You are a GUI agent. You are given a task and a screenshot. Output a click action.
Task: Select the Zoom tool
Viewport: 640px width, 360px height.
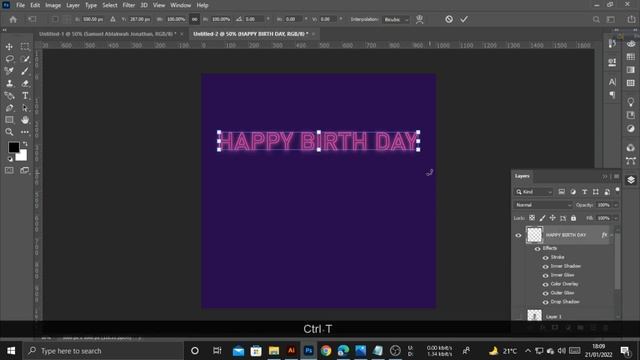[x=9, y=132]
